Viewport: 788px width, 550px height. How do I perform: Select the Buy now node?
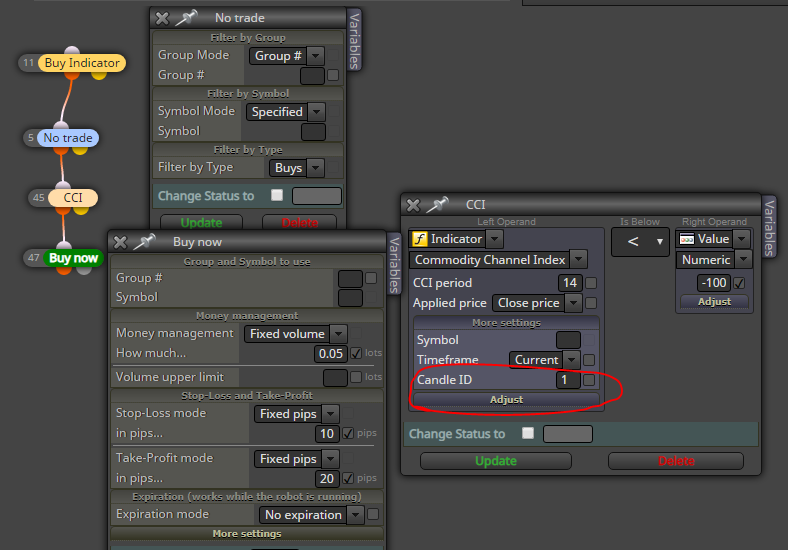(x=73, y=258)
